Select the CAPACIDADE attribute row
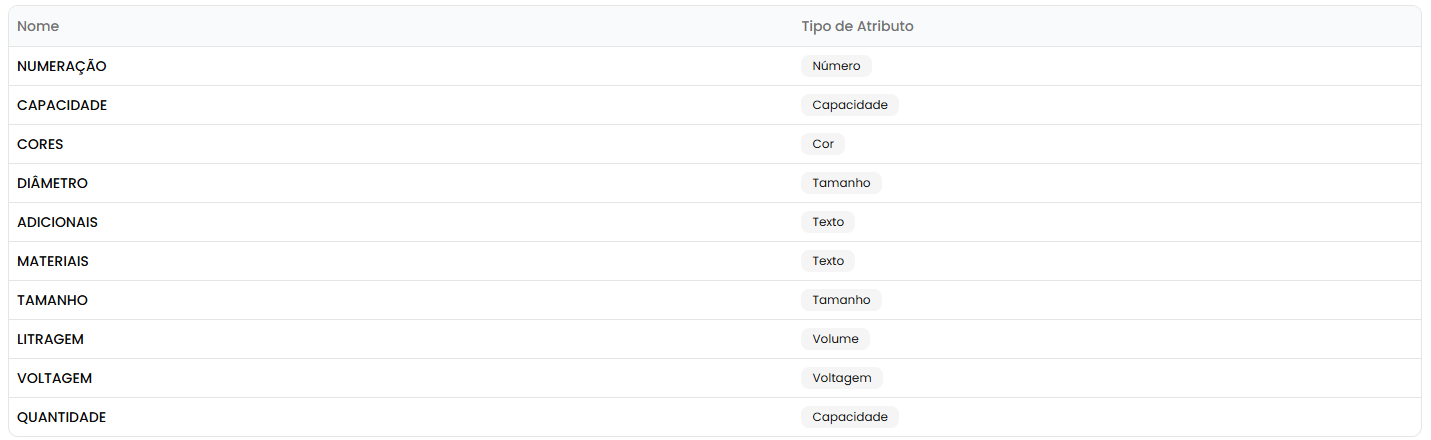The width and height of the screenshot is (1431, 440). pos(62,105)
